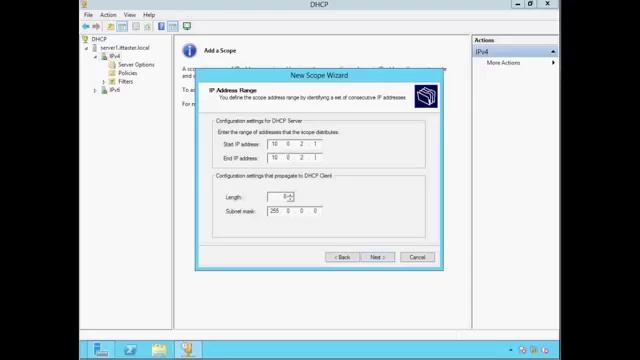Open the Help menu
The image size is (640, 360).
149,15
